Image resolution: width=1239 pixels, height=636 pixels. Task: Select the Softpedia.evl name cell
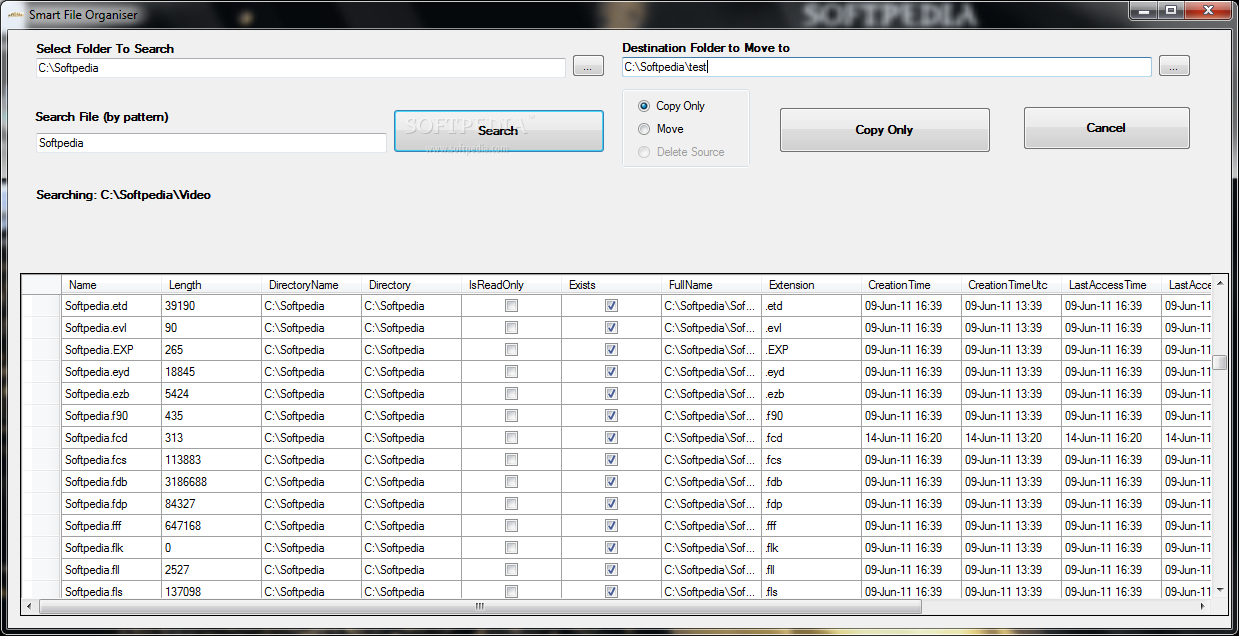(111, 328)
